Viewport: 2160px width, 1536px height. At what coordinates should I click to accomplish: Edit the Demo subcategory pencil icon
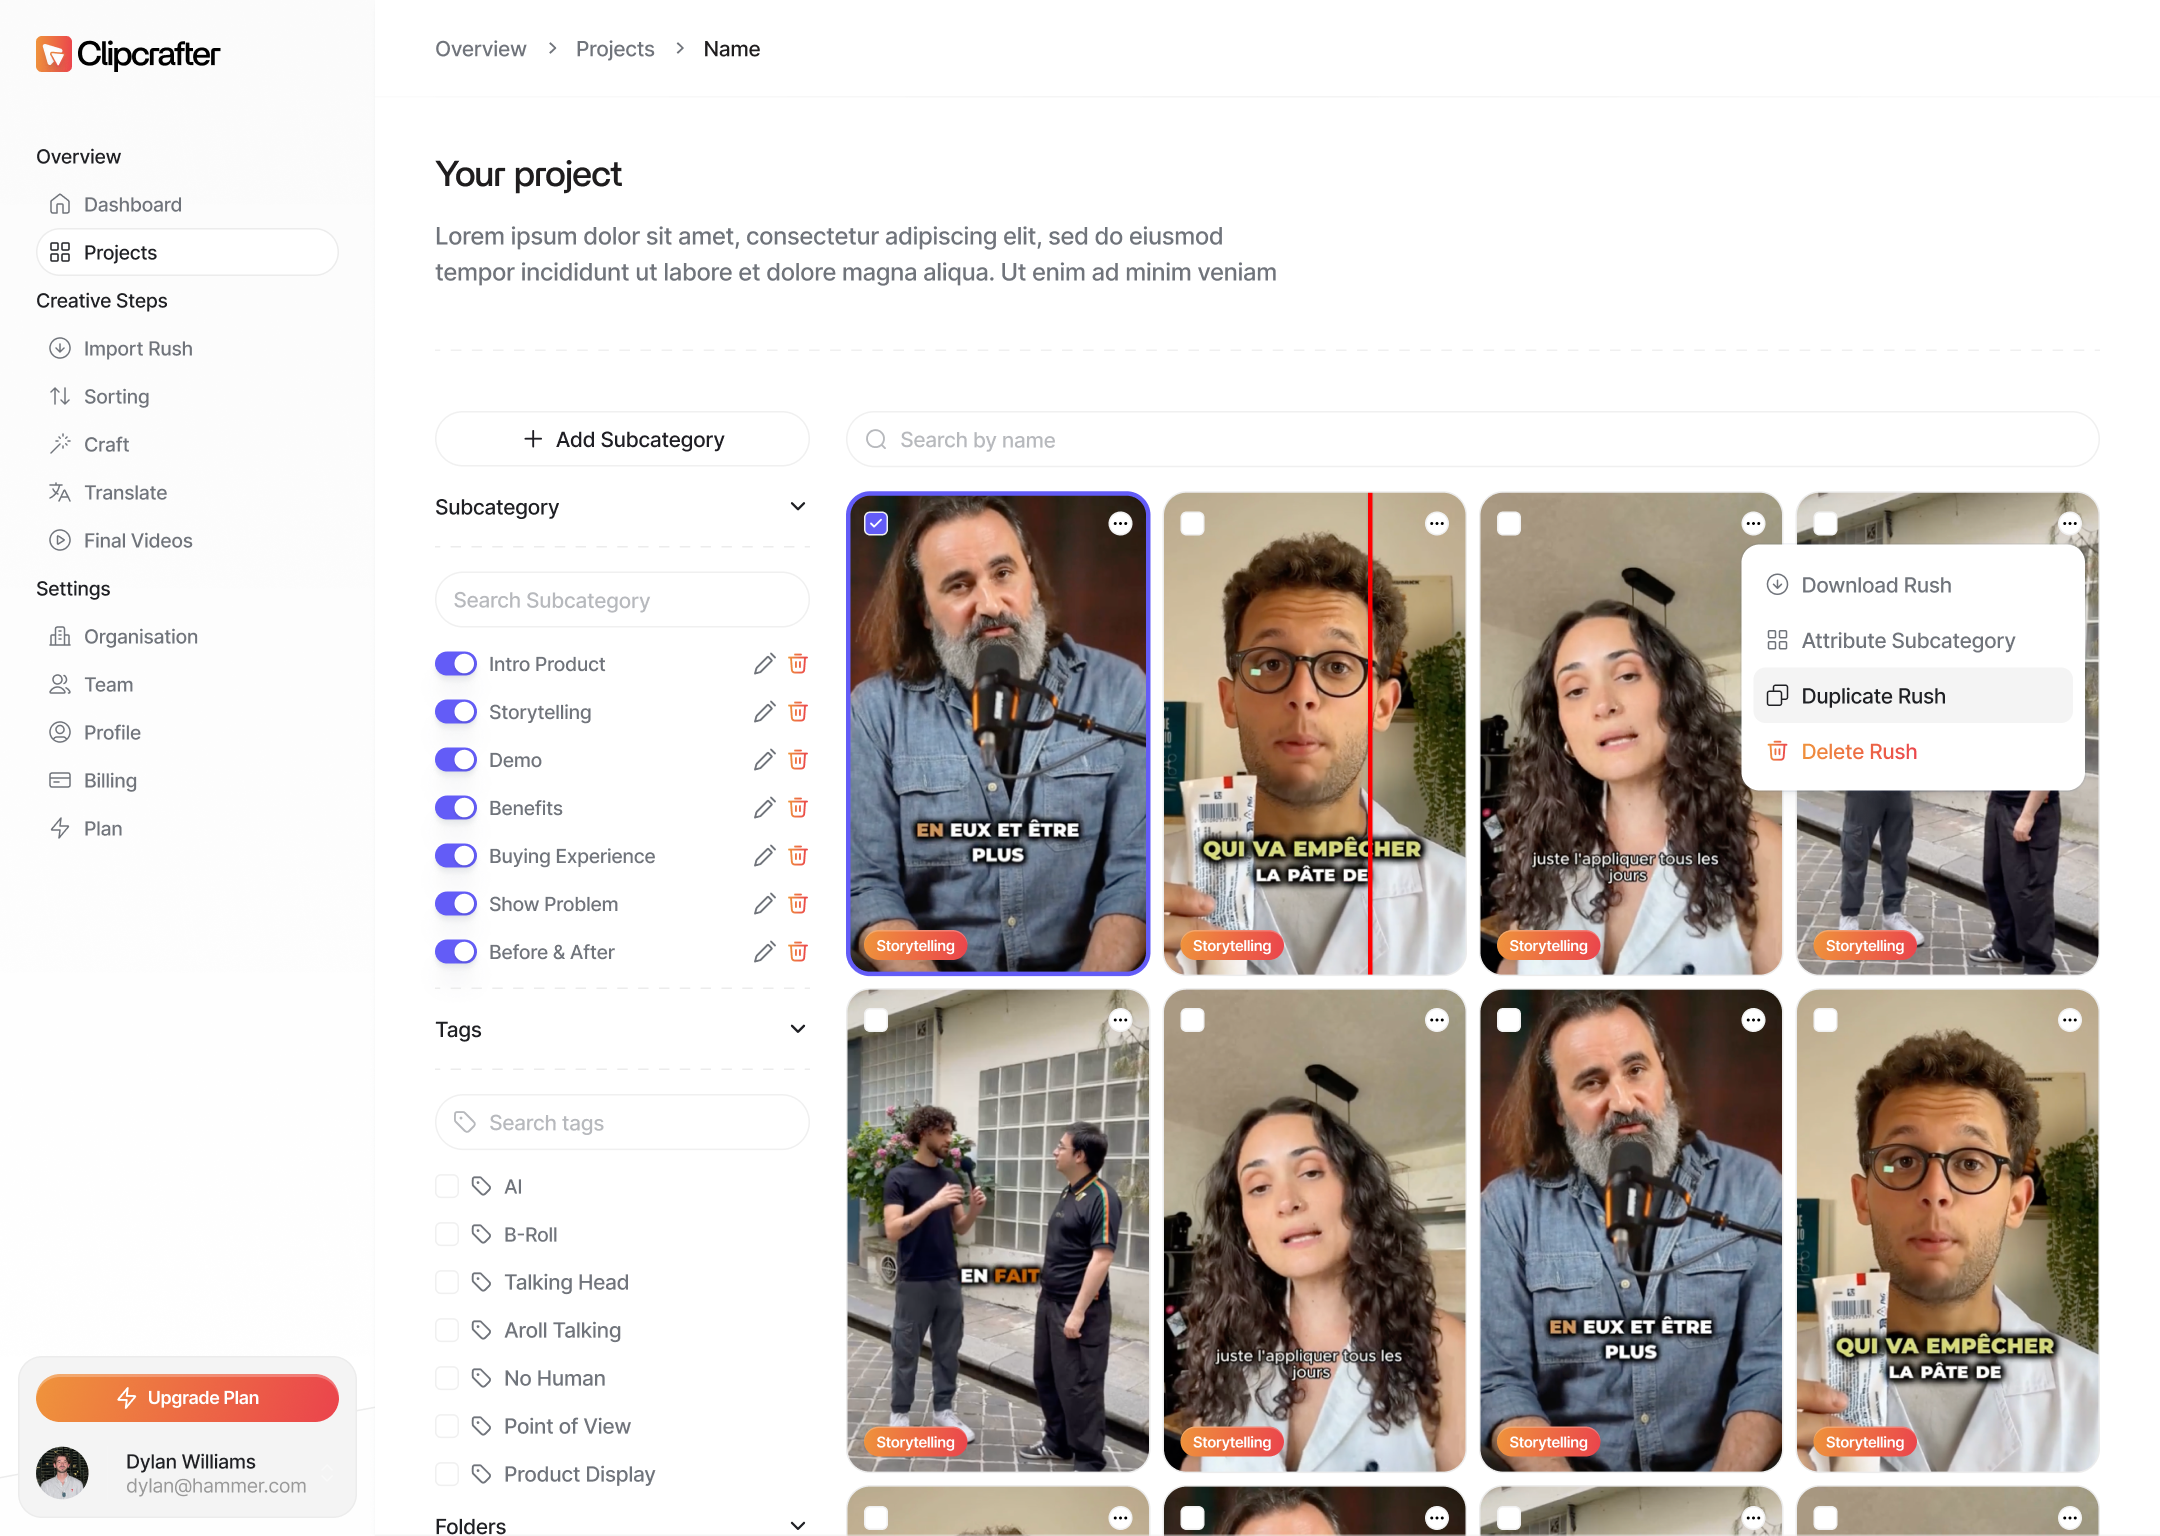[x=764, y=760]
